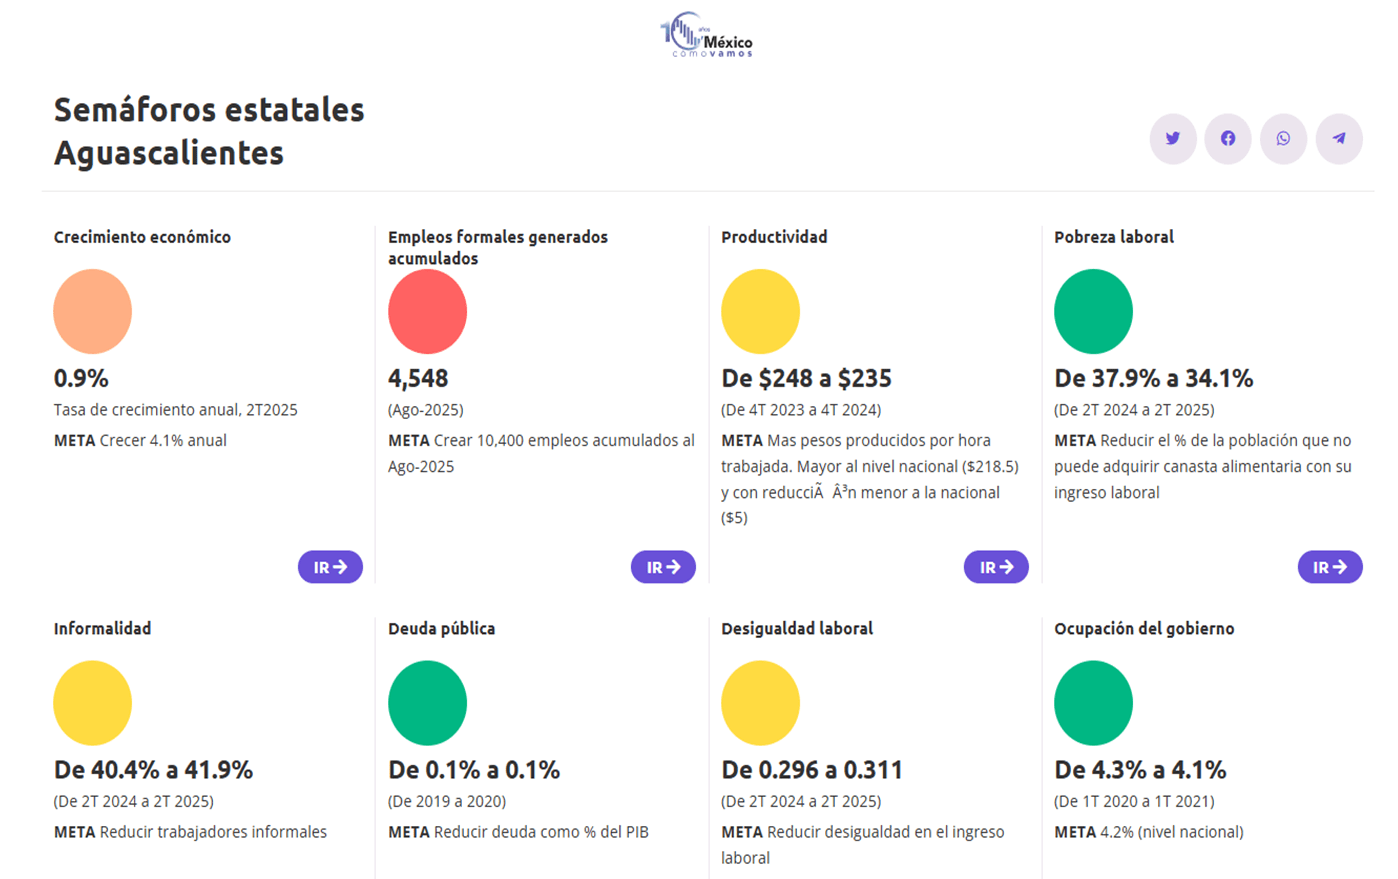The width and height of the screenshot is (1398, 879).
Task: Click the Informalidad card title
Action: [x=102, y=629]
